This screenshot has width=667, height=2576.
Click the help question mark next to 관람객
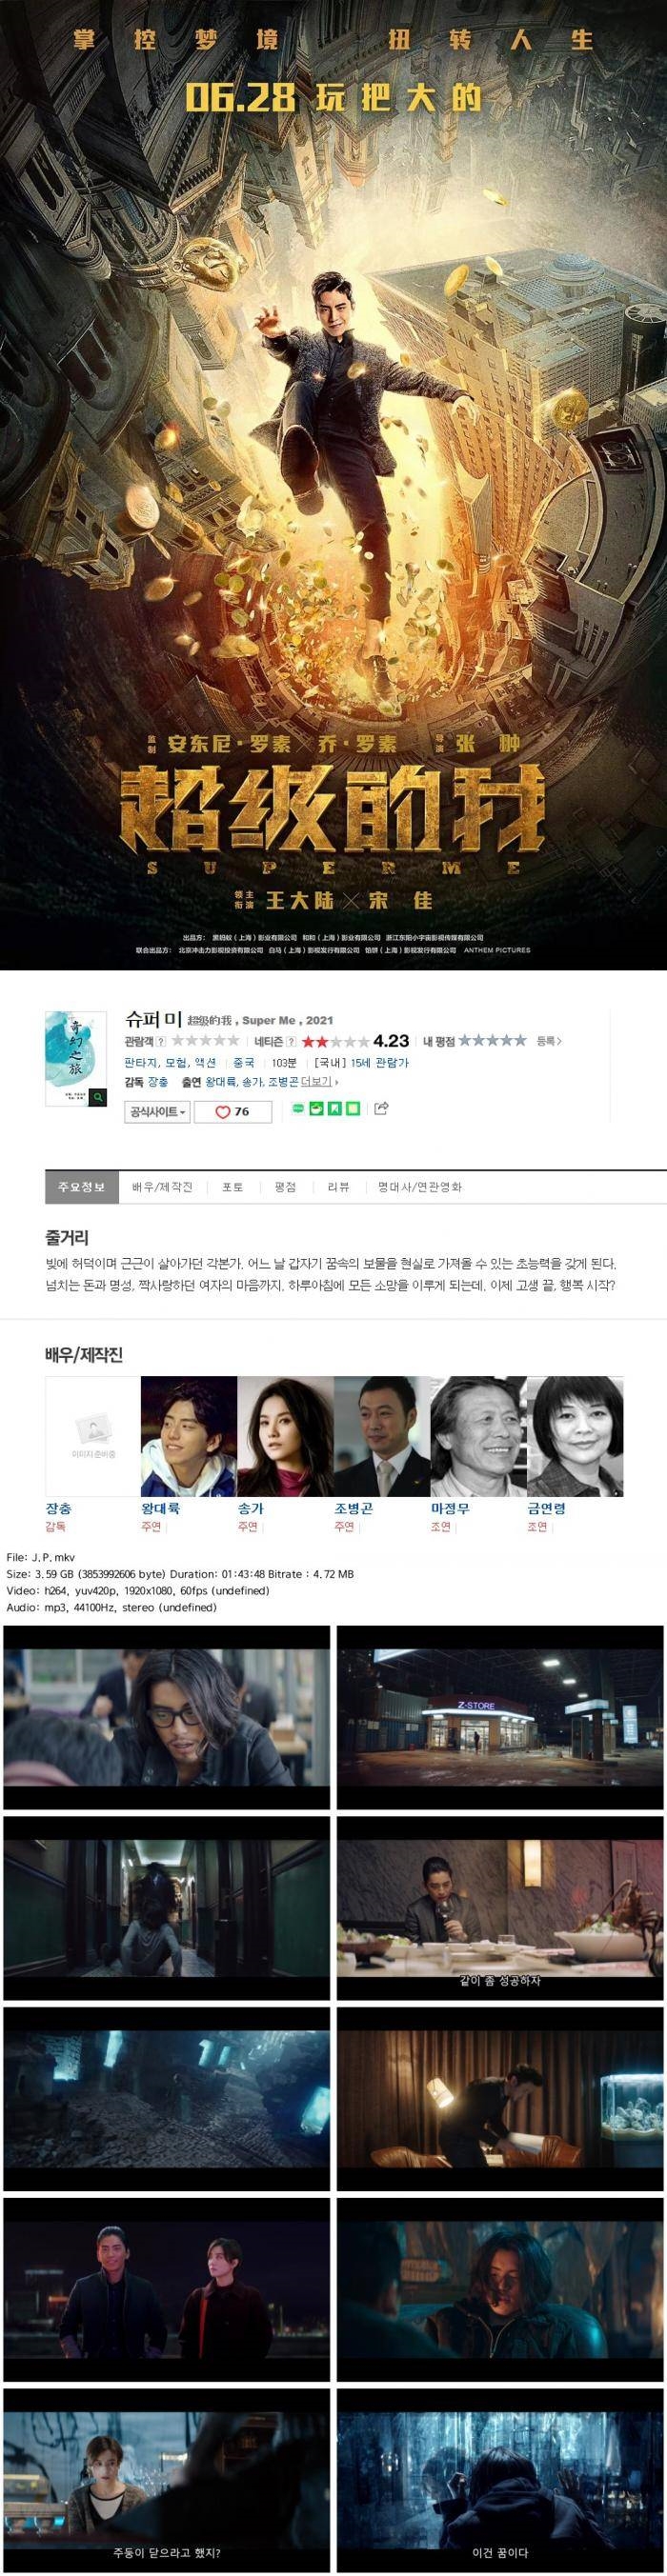(x=161, y=1041)
